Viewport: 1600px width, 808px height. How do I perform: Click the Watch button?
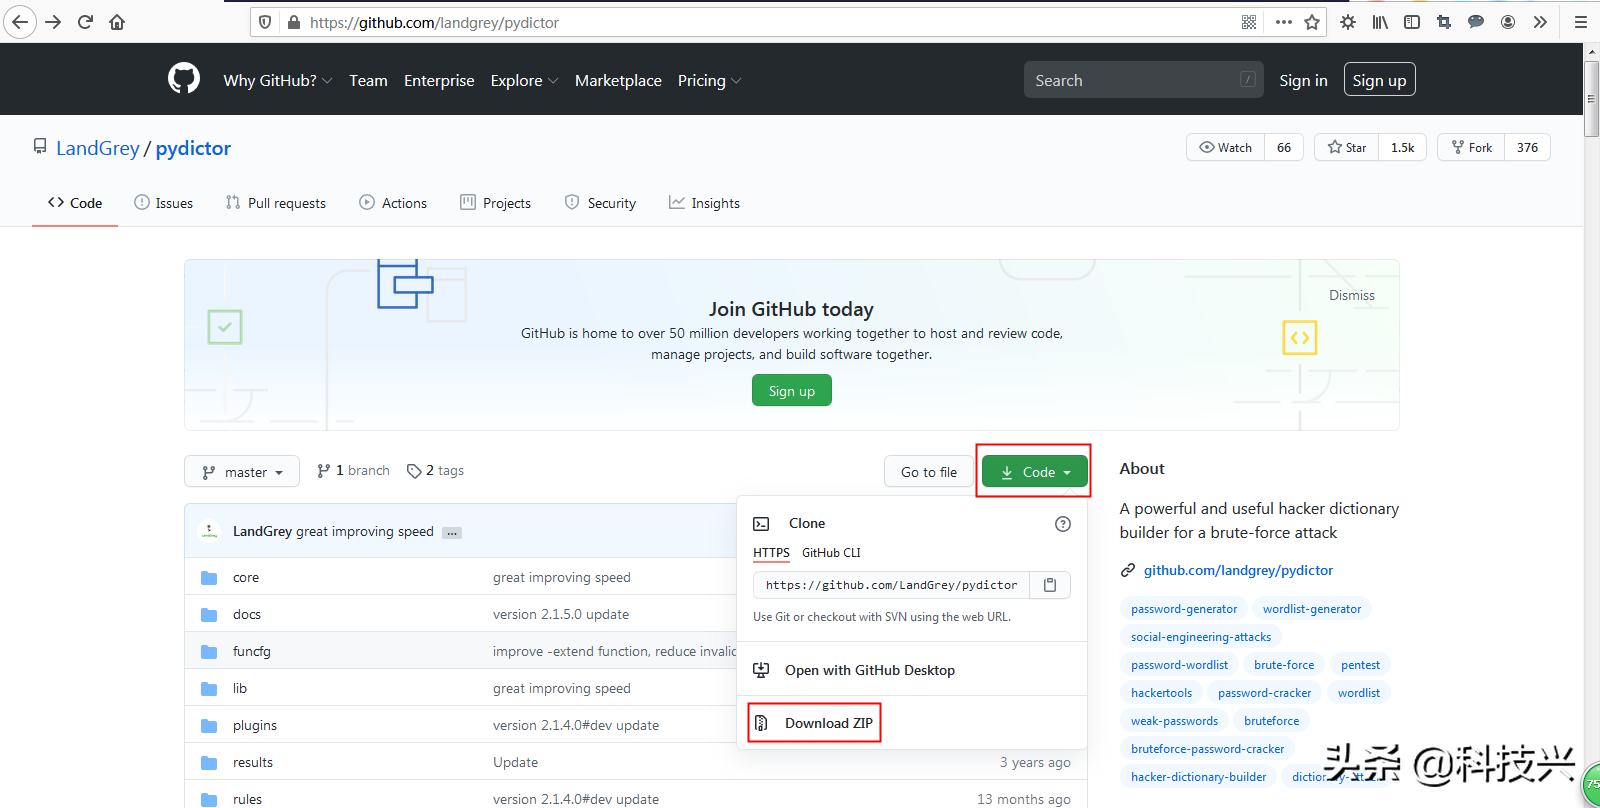[1226, 148]
